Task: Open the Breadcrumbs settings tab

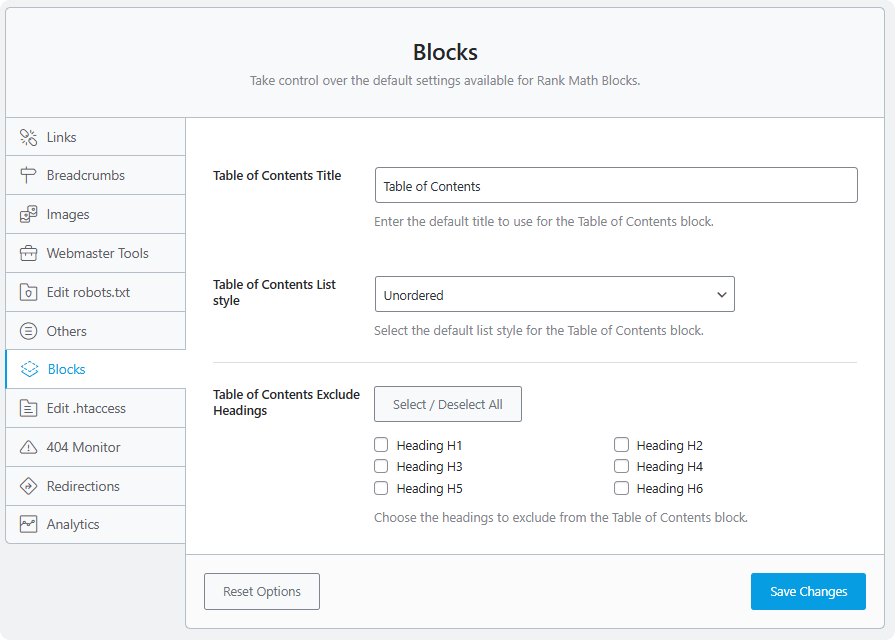Action: (x=96, y=175)
